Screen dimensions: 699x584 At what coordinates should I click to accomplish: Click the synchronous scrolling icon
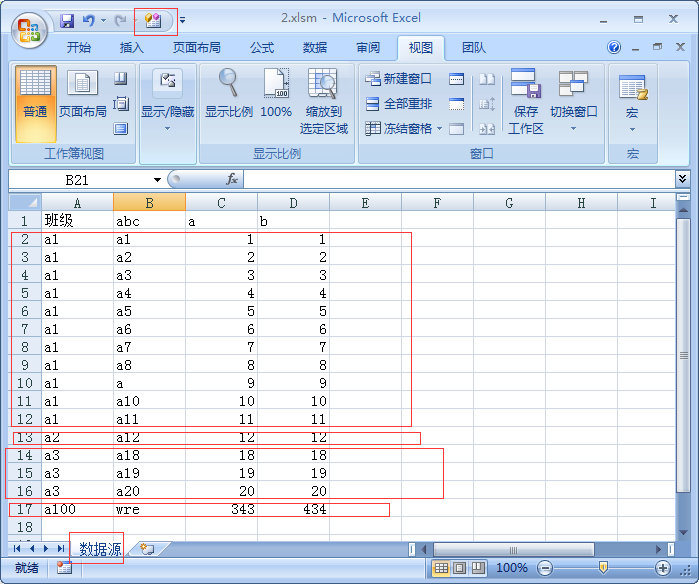click(487, 104)
